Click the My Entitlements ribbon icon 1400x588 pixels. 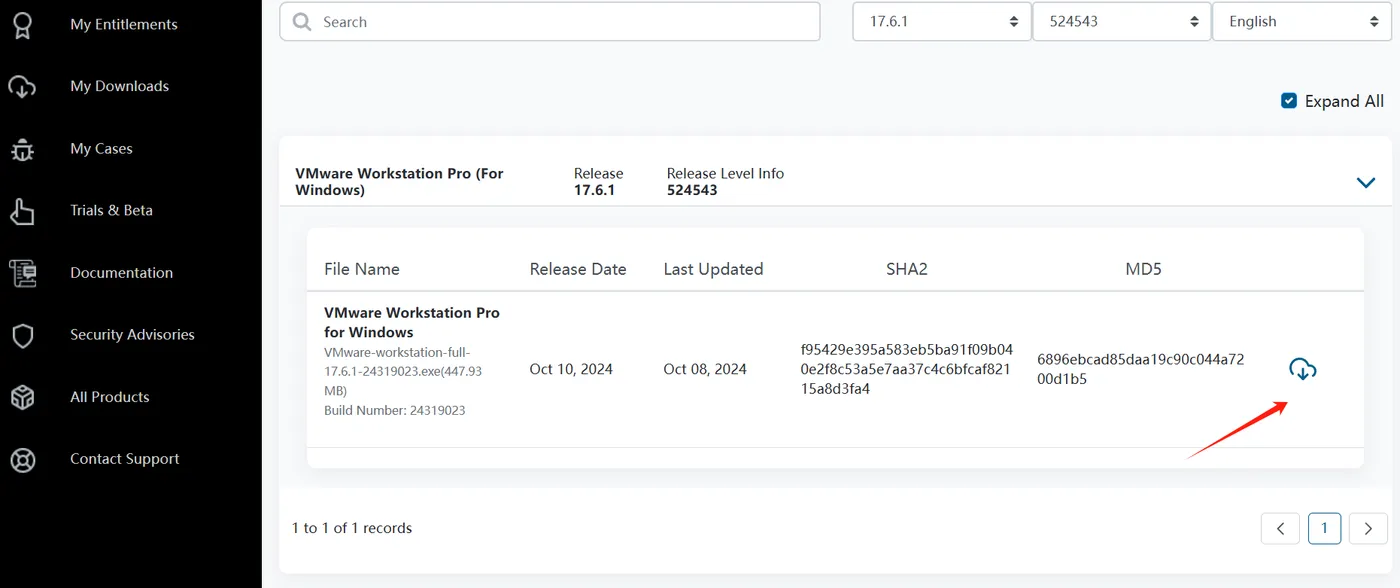[x=22, y=24]
